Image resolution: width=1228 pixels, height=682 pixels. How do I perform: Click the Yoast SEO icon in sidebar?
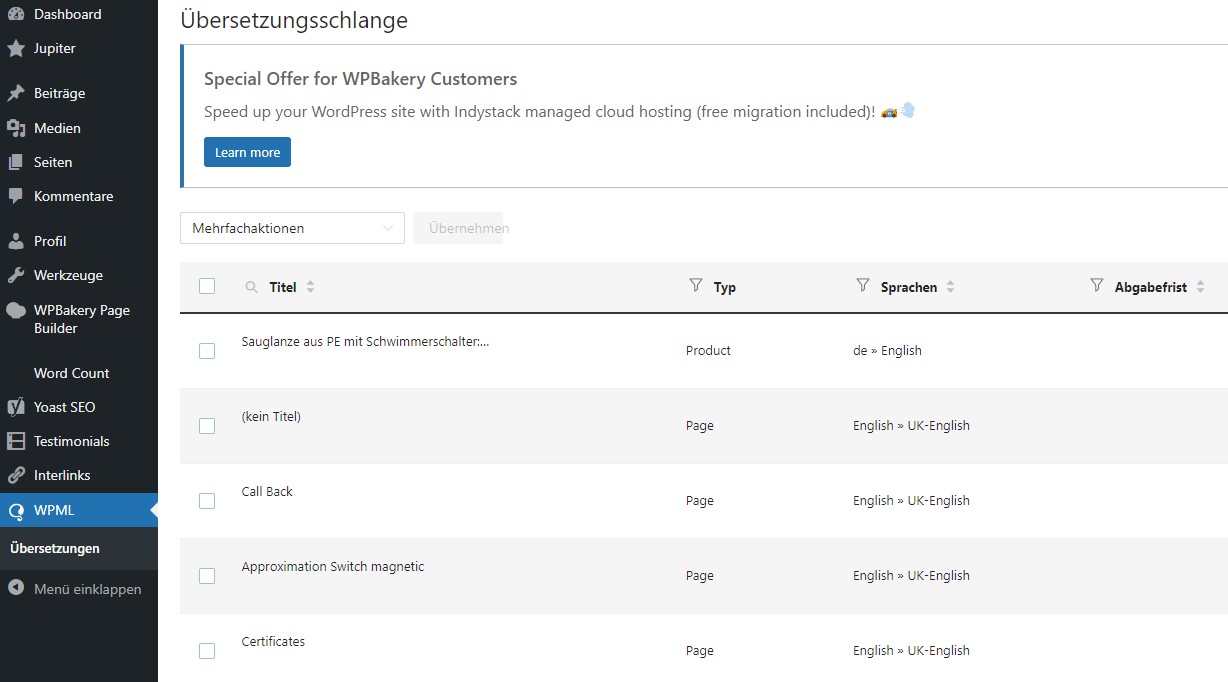tap(16, 407)
